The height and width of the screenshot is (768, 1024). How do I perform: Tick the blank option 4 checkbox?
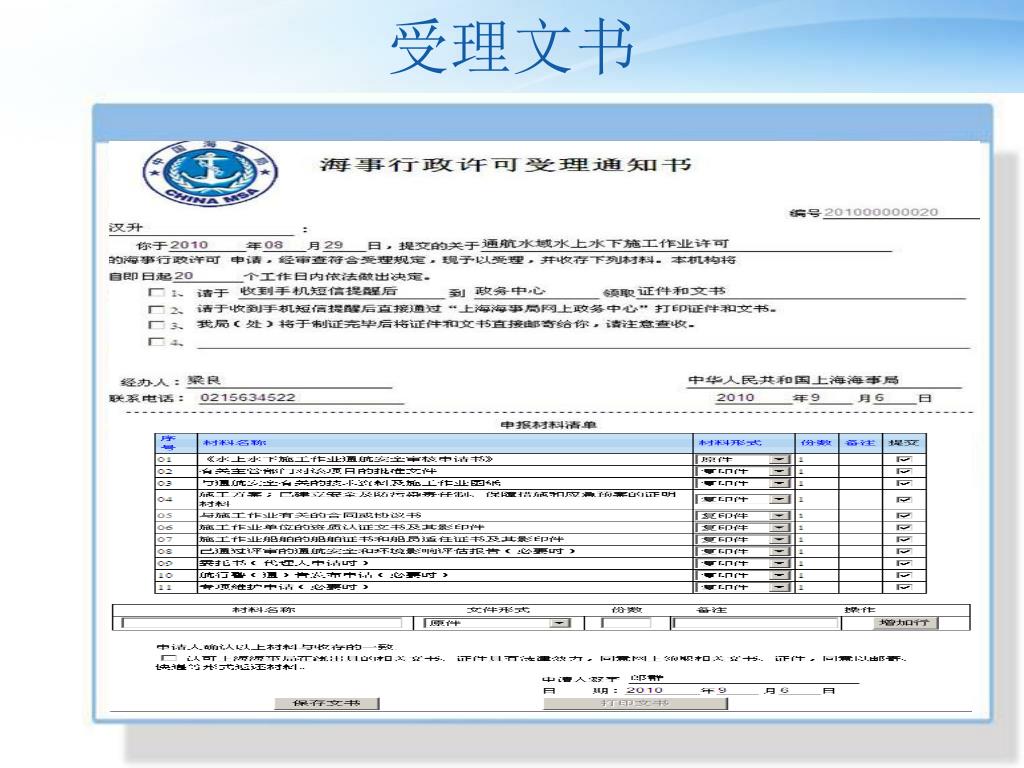(x=156, y=341)
